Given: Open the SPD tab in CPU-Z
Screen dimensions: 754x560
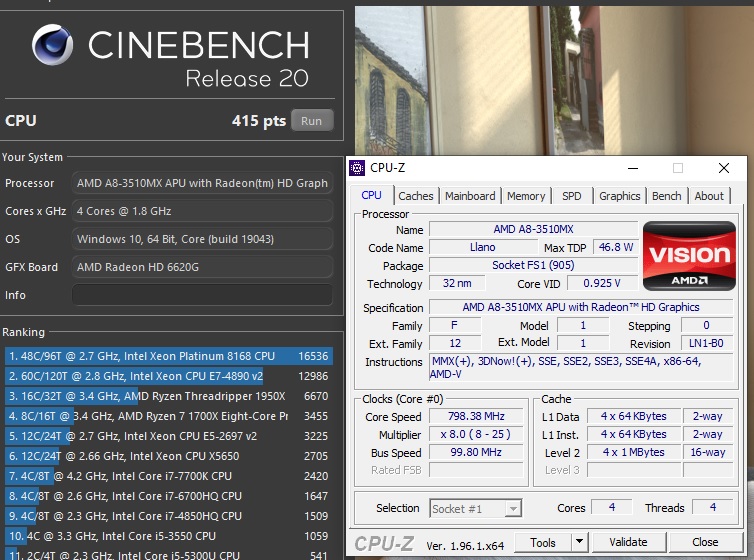Looking at the screenshot, I should (572, 196).
